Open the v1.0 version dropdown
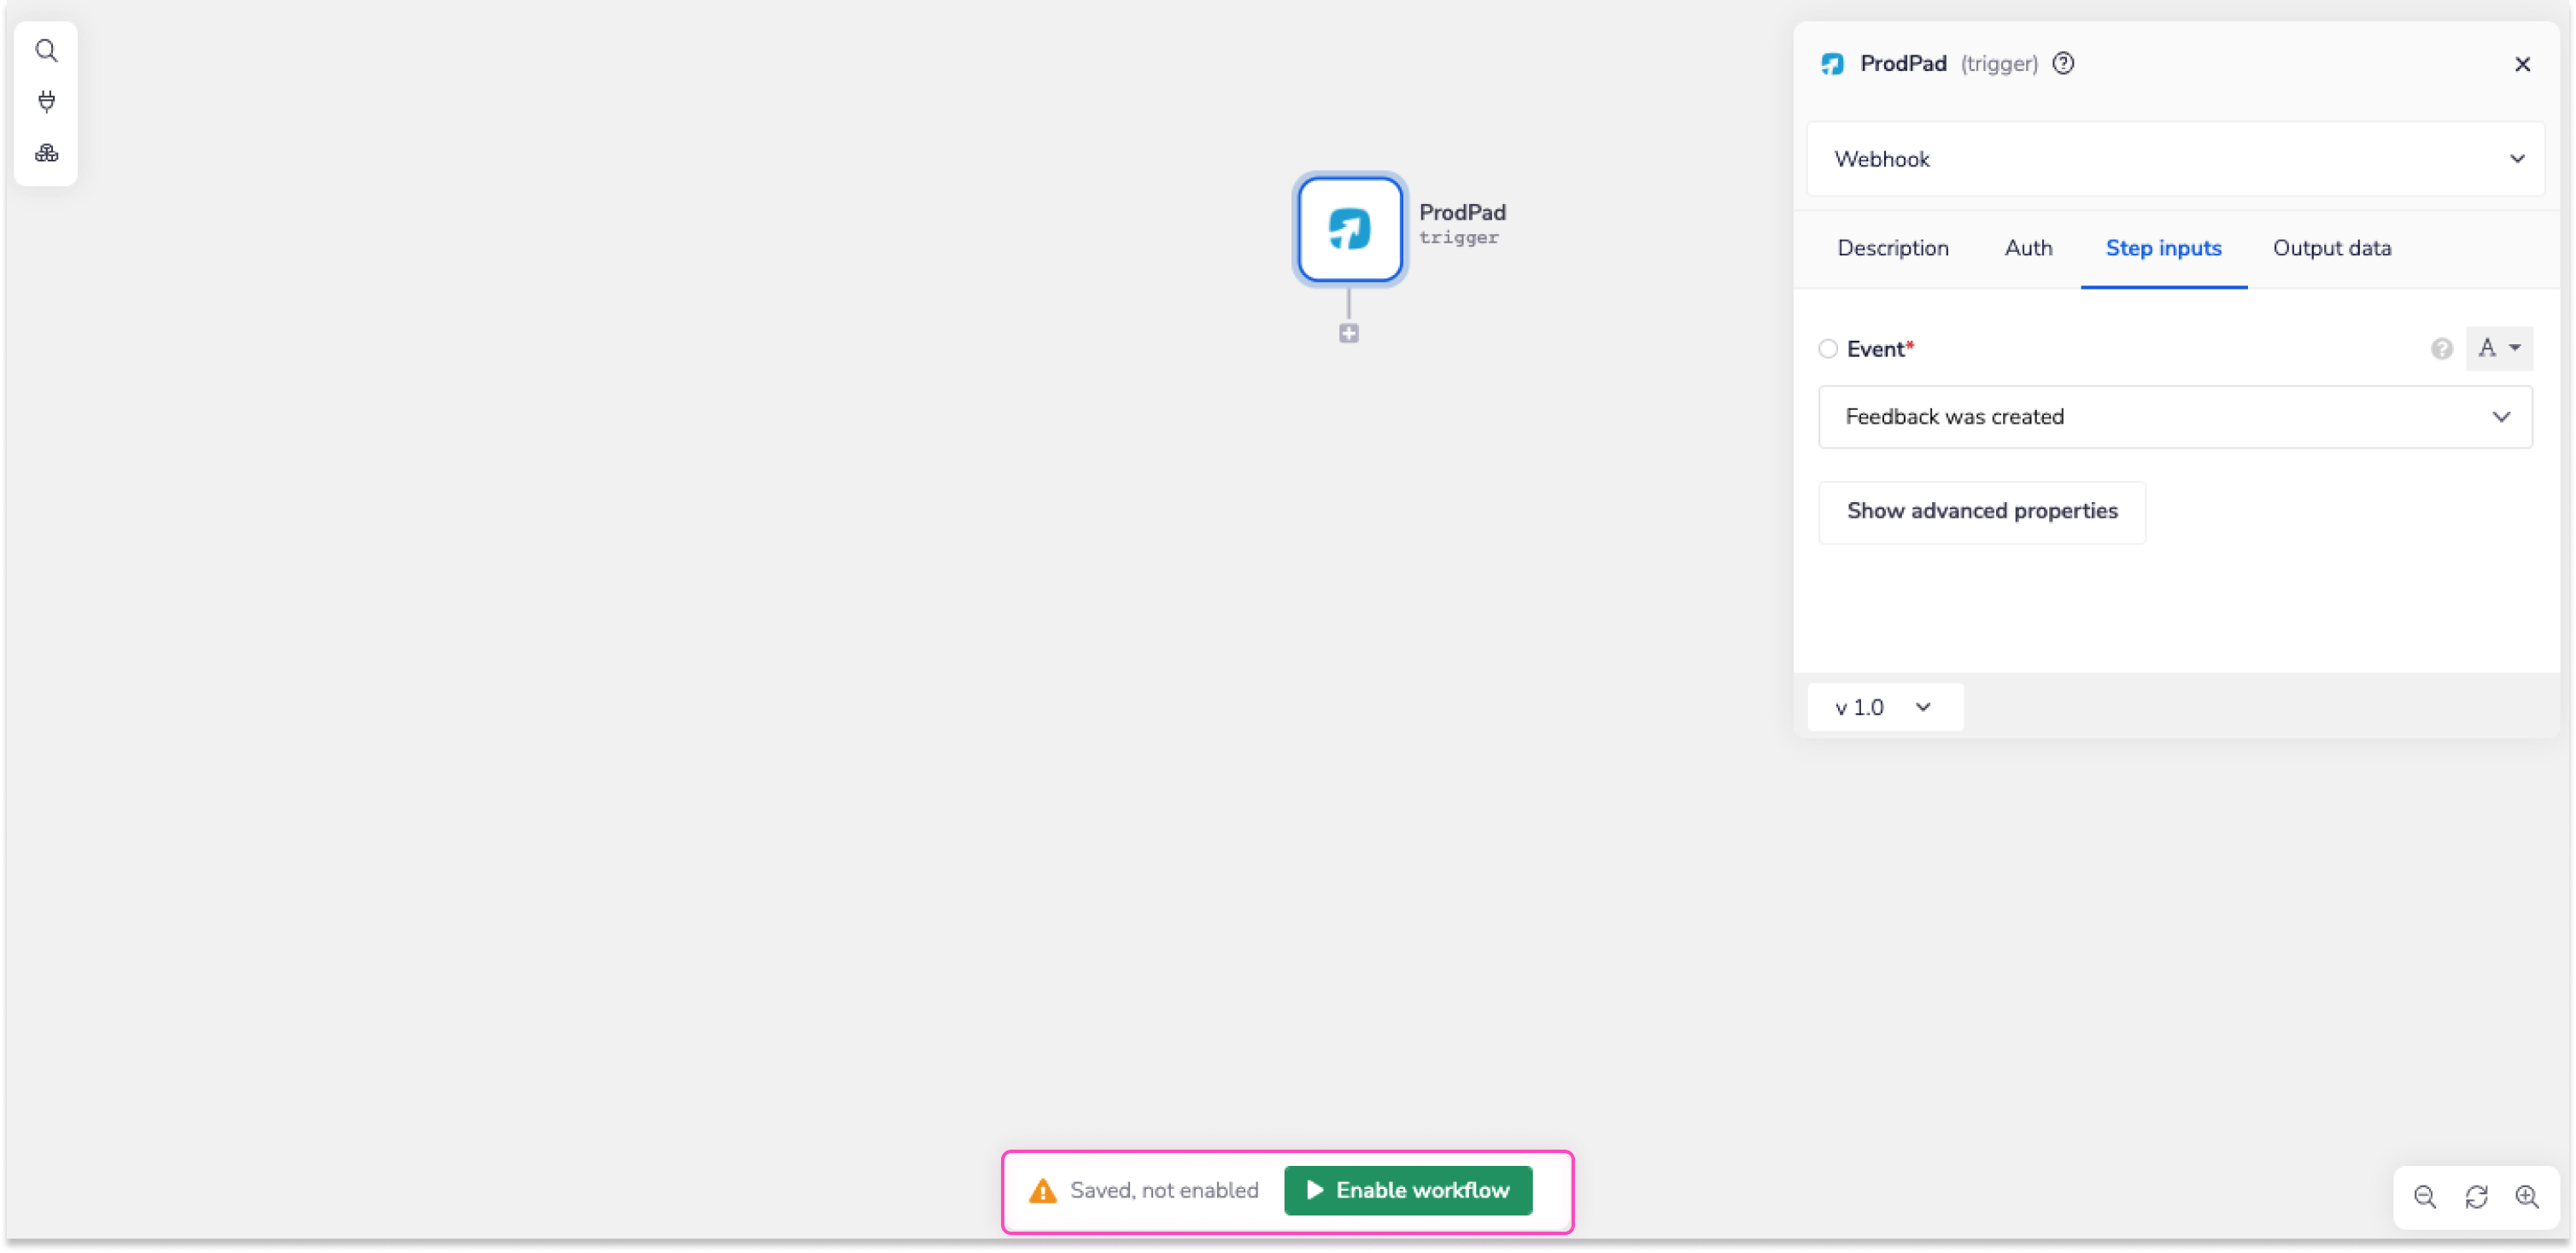Screen dimensions: 2576x1253 (1883, 707)
